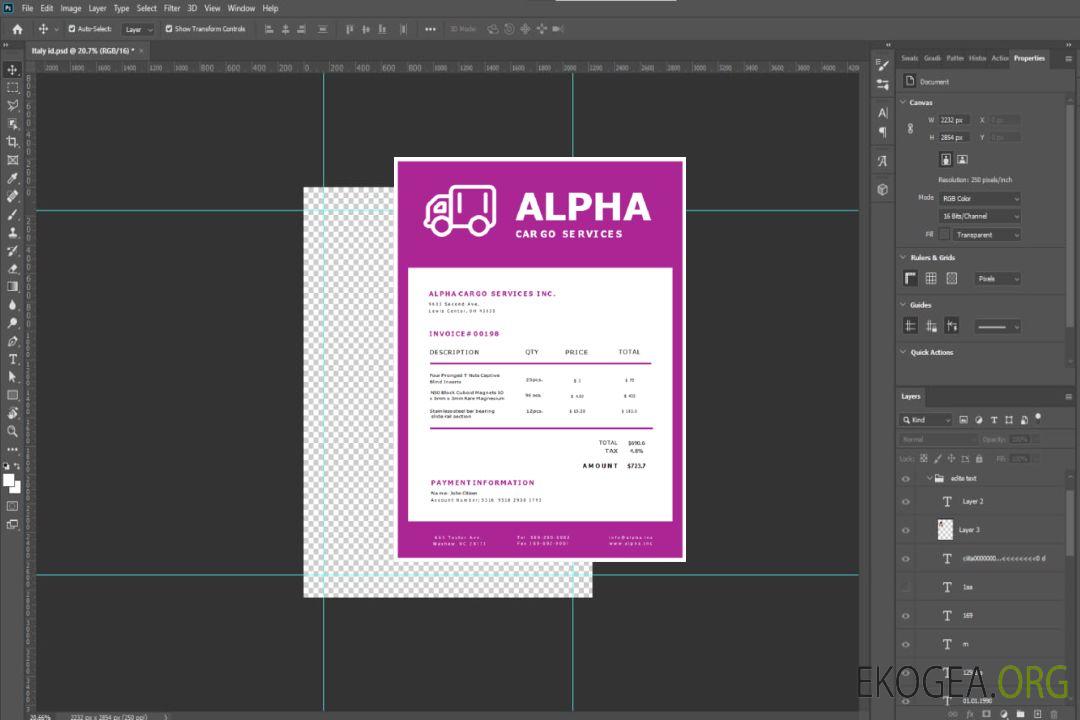Select the Lasso tool

(12, 105)
